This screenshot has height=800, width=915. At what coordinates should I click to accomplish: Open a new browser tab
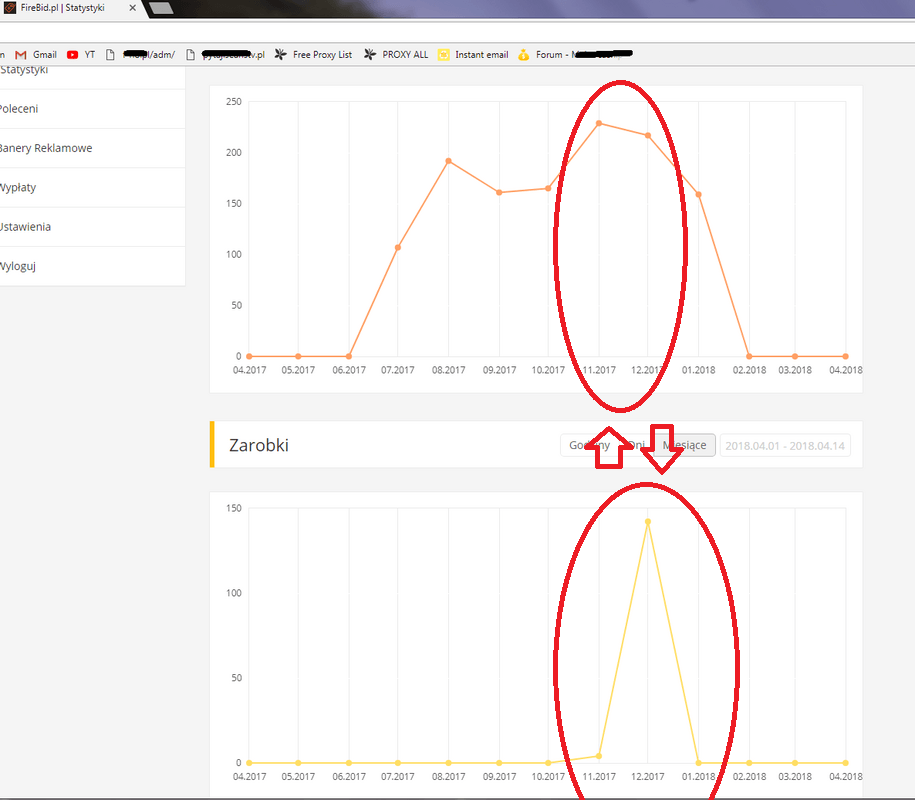tap(160, 8)
